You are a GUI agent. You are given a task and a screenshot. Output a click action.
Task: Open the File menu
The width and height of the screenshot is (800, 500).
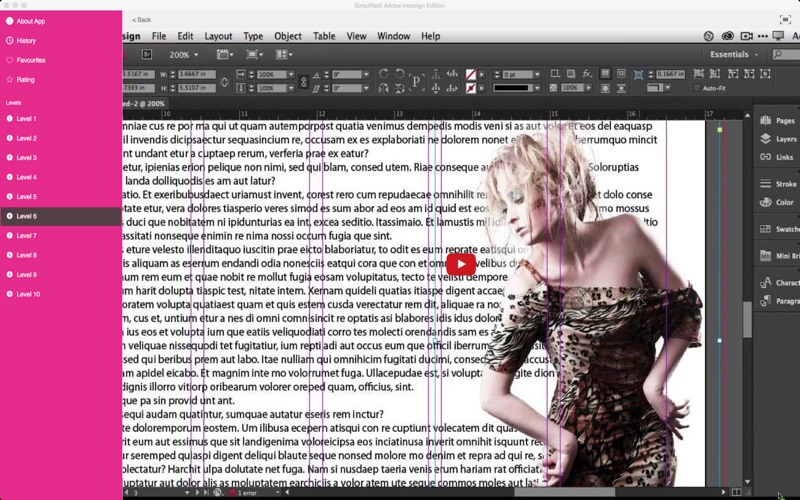pyautogui.click(x=159, y=36)
